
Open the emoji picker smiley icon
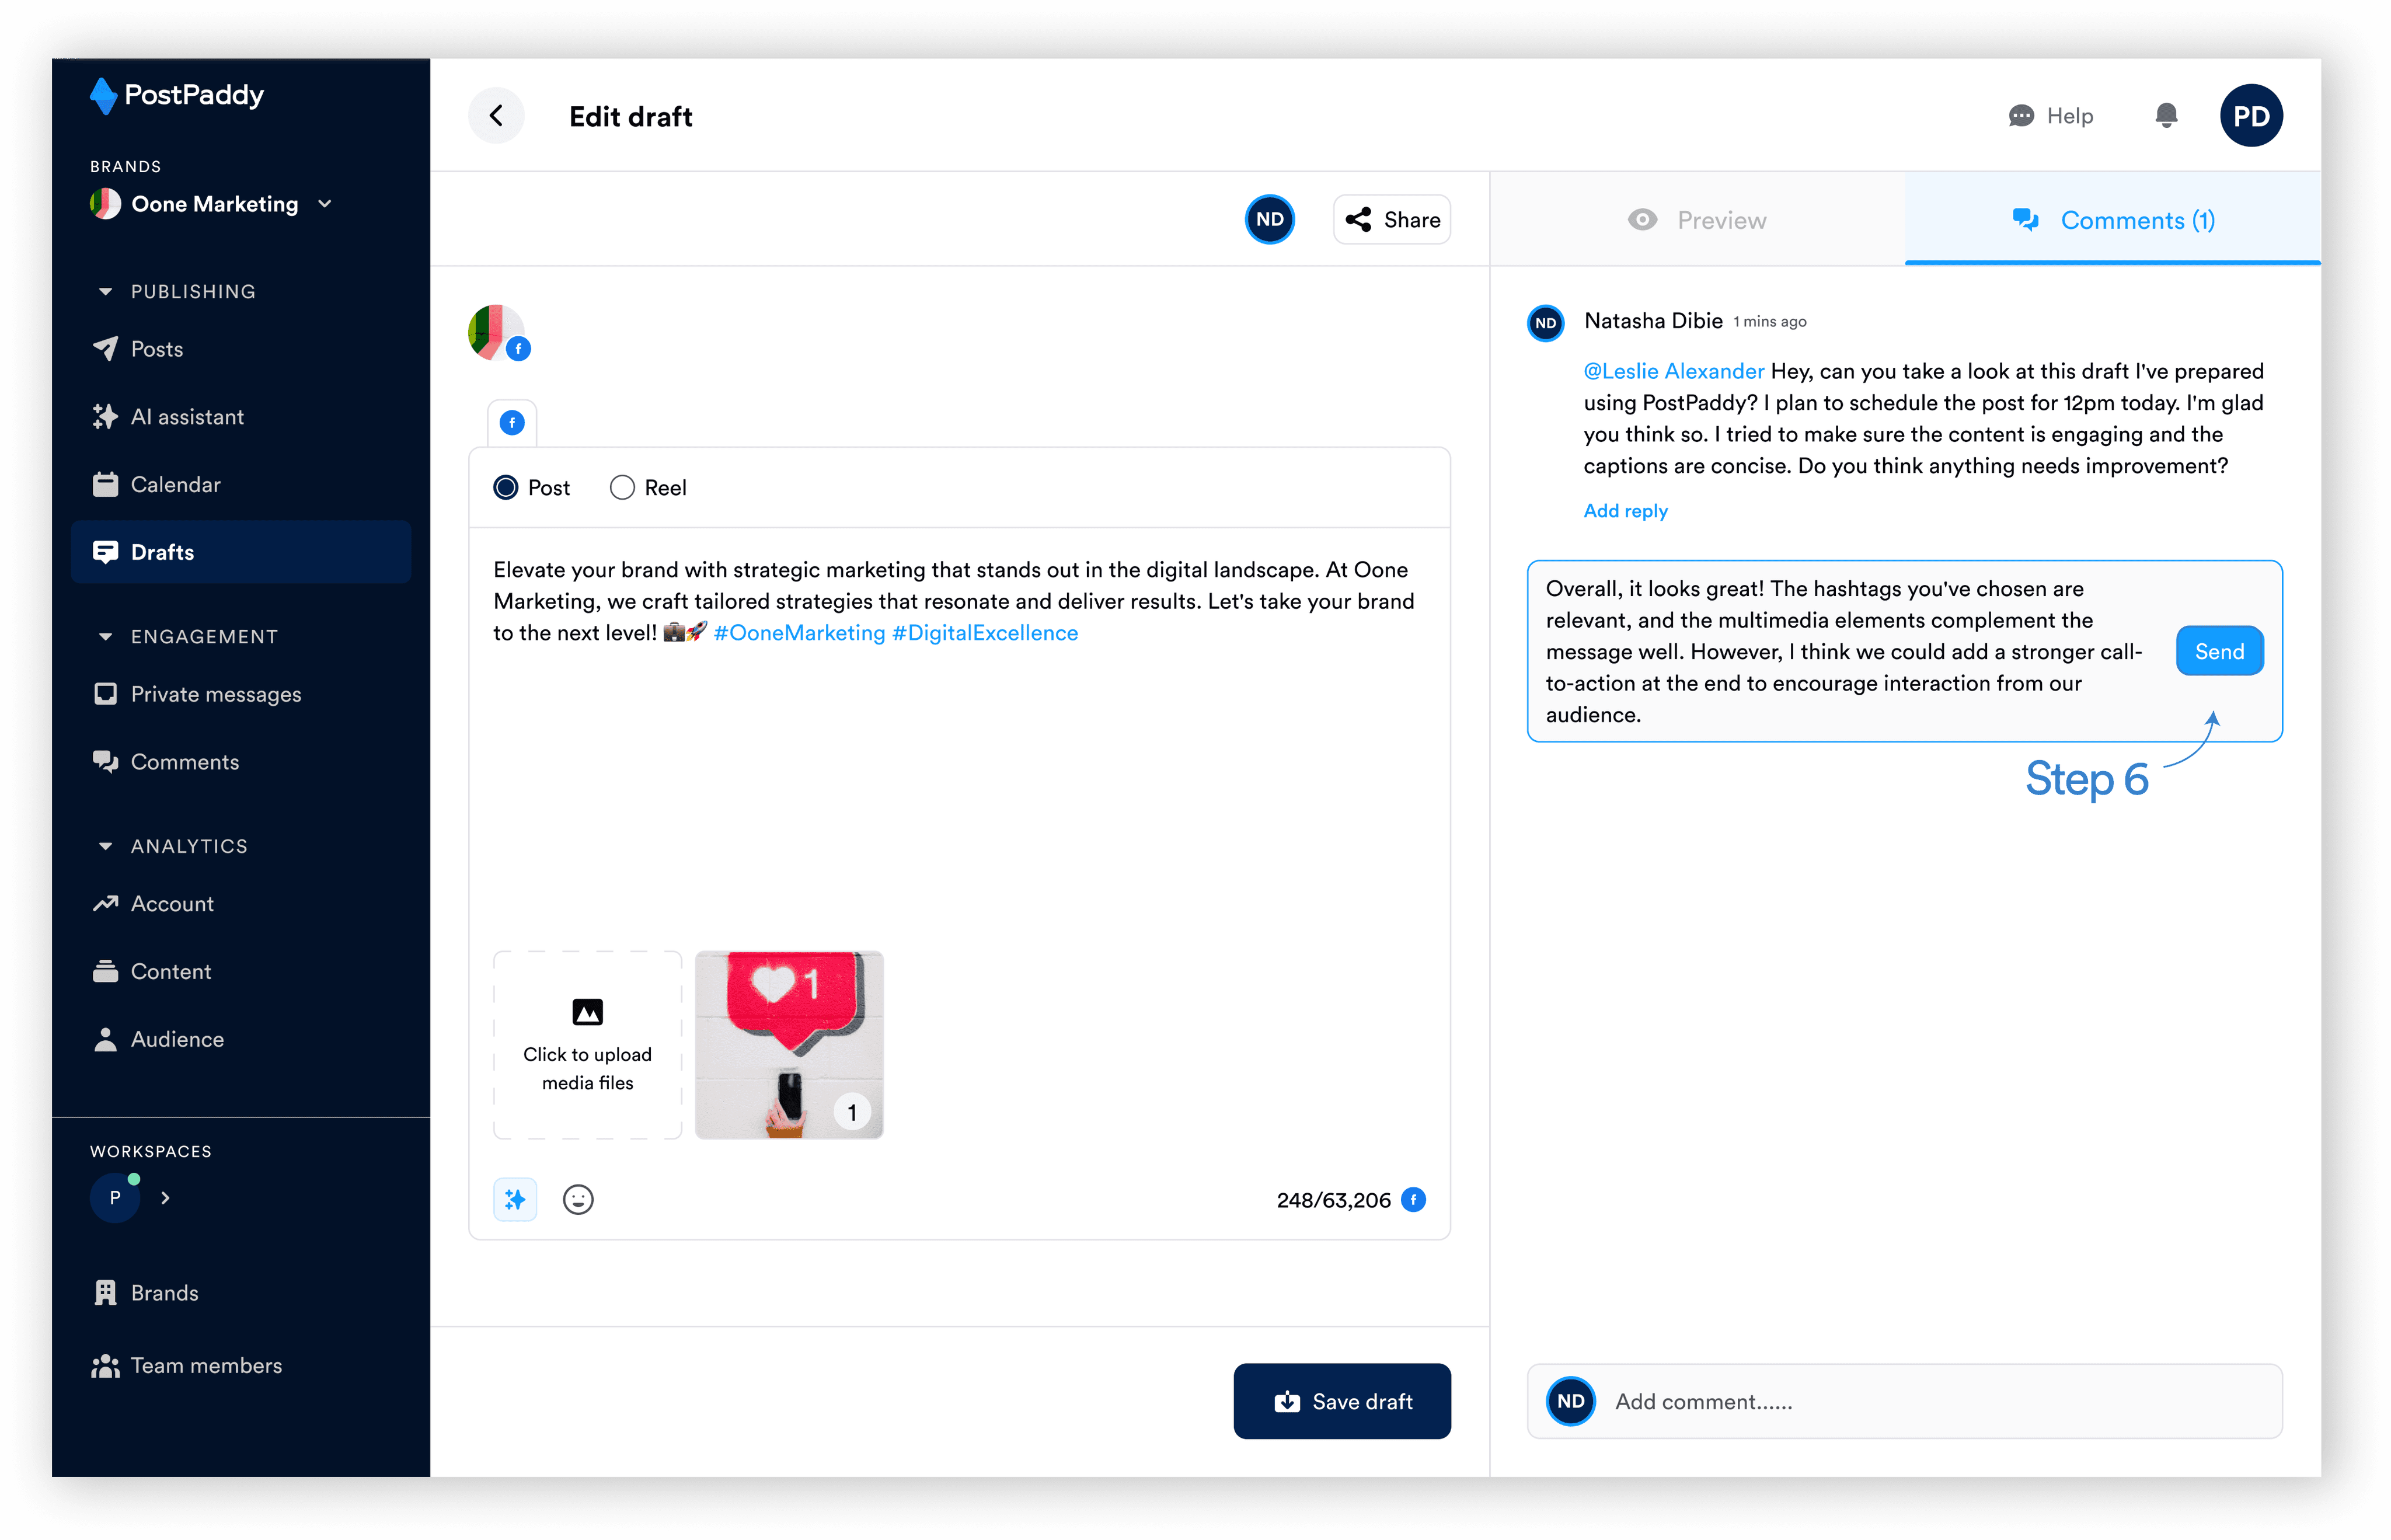(578, 1199)
